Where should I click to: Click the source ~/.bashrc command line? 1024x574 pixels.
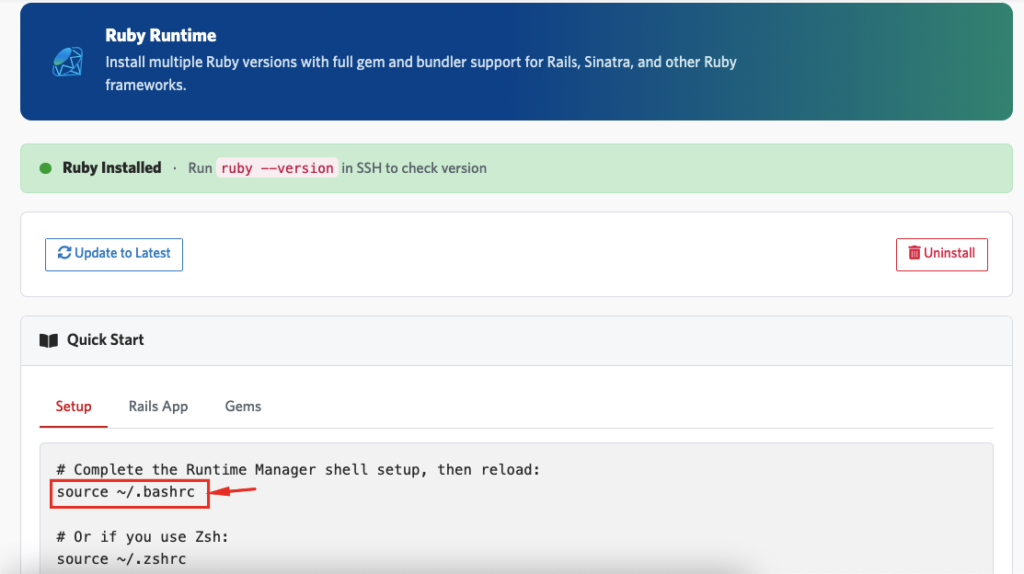click(x=125, y=492)
